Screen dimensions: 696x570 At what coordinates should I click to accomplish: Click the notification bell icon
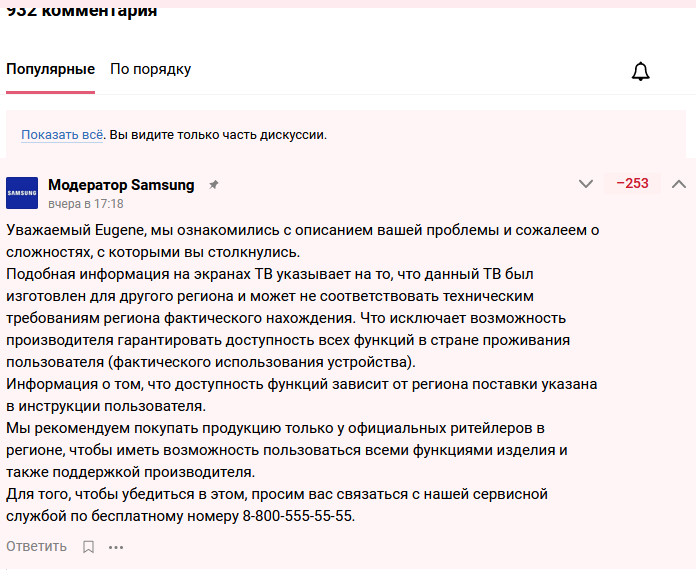click(x=641, y=71)
